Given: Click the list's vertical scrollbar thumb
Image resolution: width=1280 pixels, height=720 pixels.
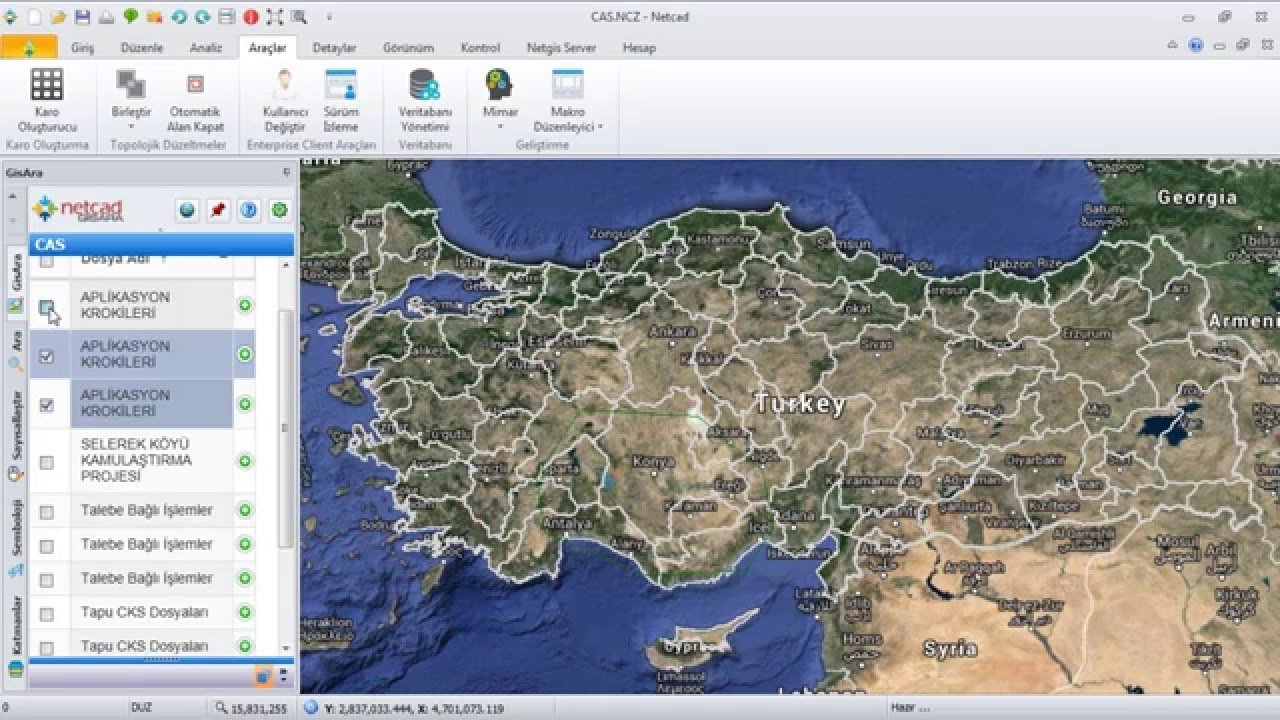Looking at the screenshot, I should pyautogui.click(x=285, y=428).
